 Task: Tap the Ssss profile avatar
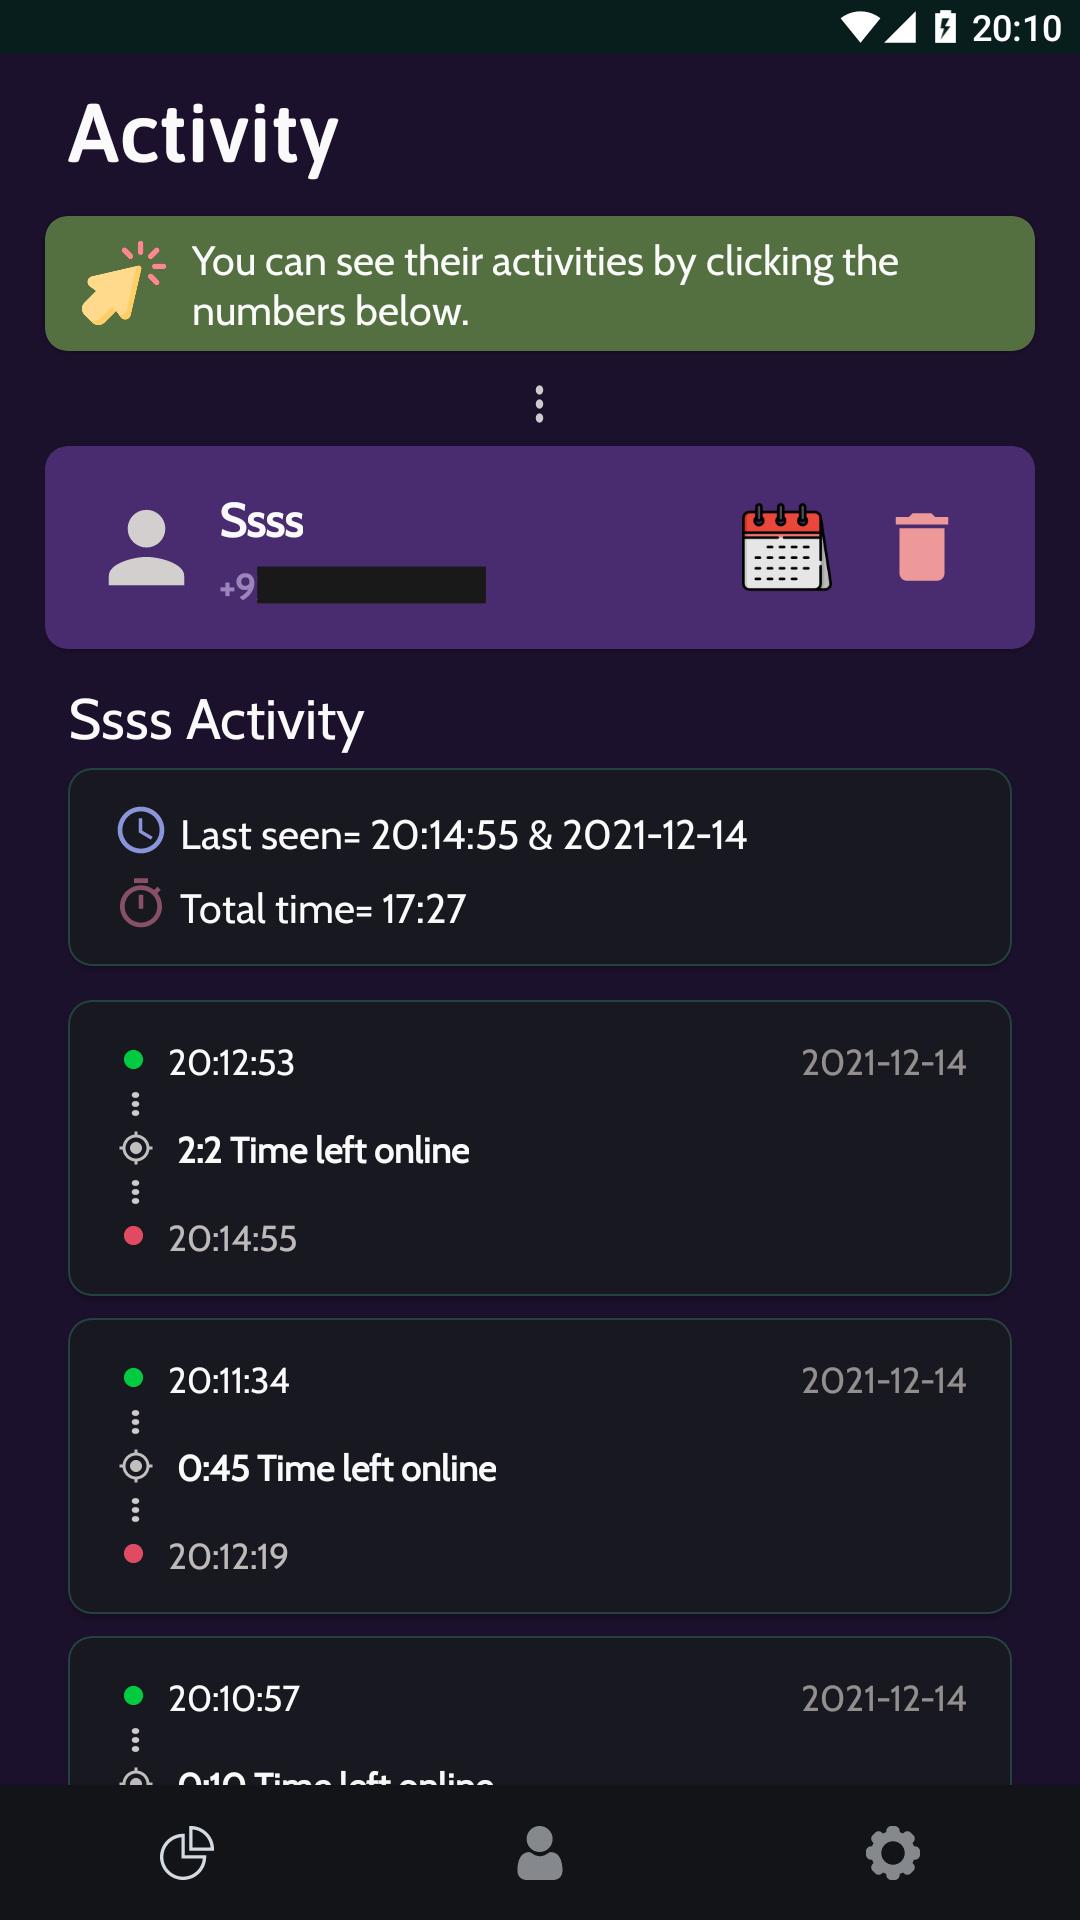(x=146, y=547)
